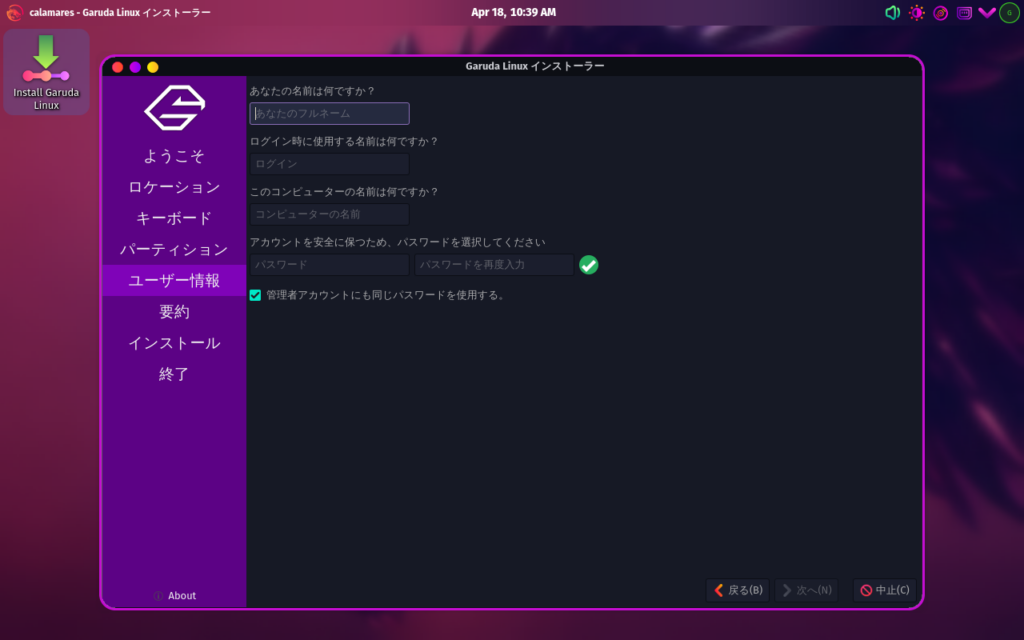Click the ログイン login name field

point(329,164)
